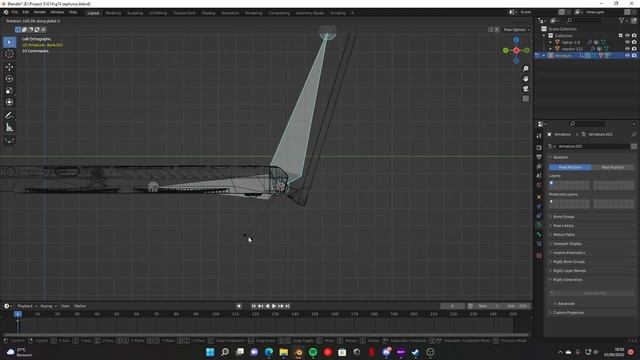Viewport: 640px width, 360px height.
Task: Edit the Armature.001 data name field
Action: [x=593, y=146]
